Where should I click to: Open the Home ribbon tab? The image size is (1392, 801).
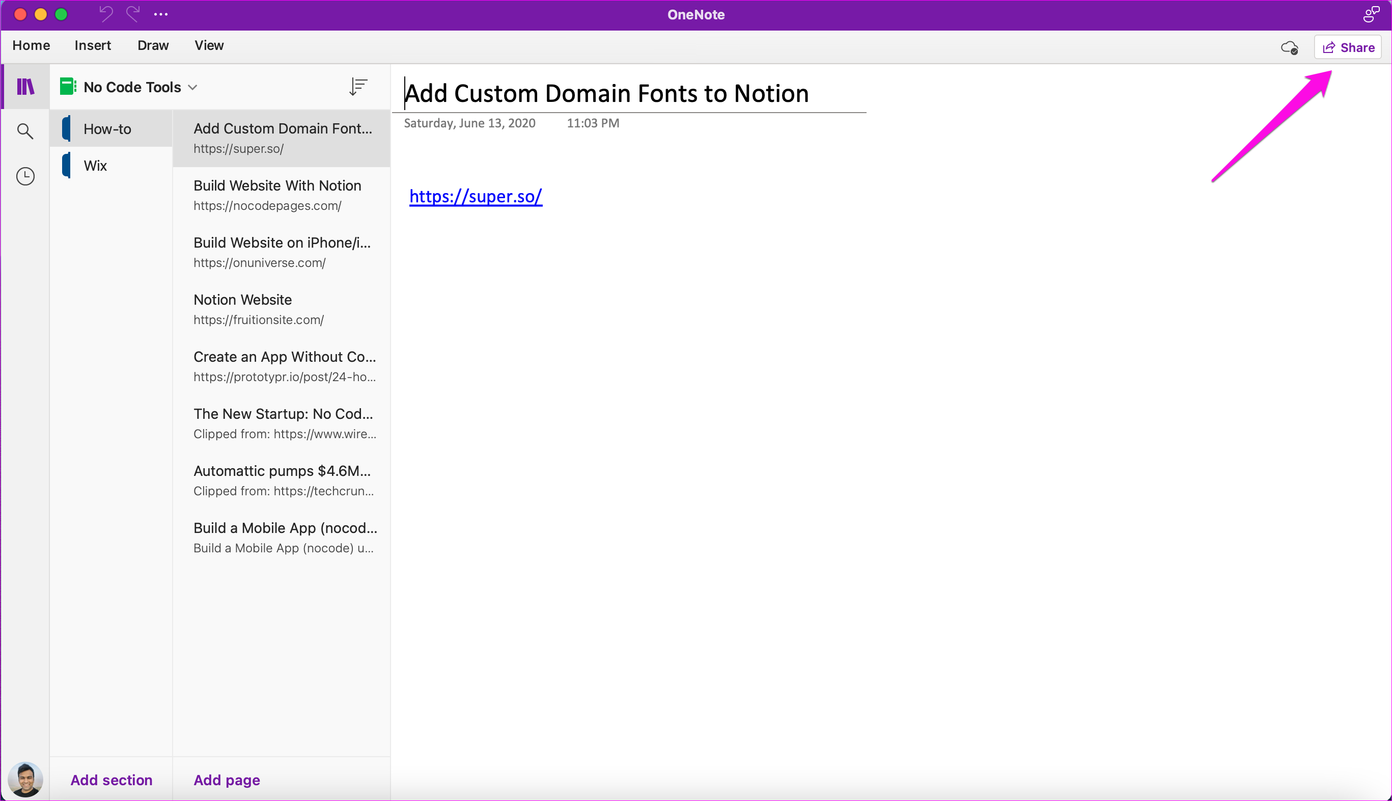coord(31,45)
